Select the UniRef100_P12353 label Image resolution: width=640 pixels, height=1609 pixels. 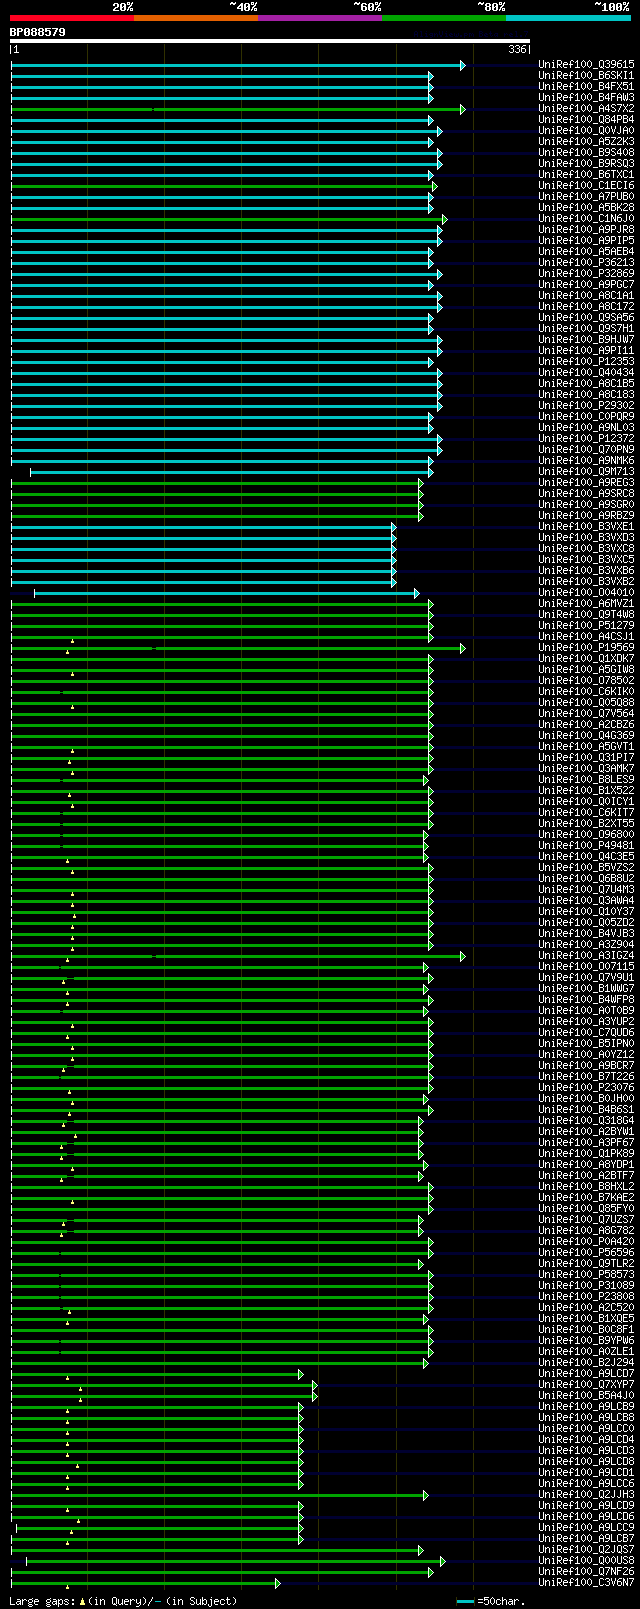pyautogui.click(x=586, y=361)
